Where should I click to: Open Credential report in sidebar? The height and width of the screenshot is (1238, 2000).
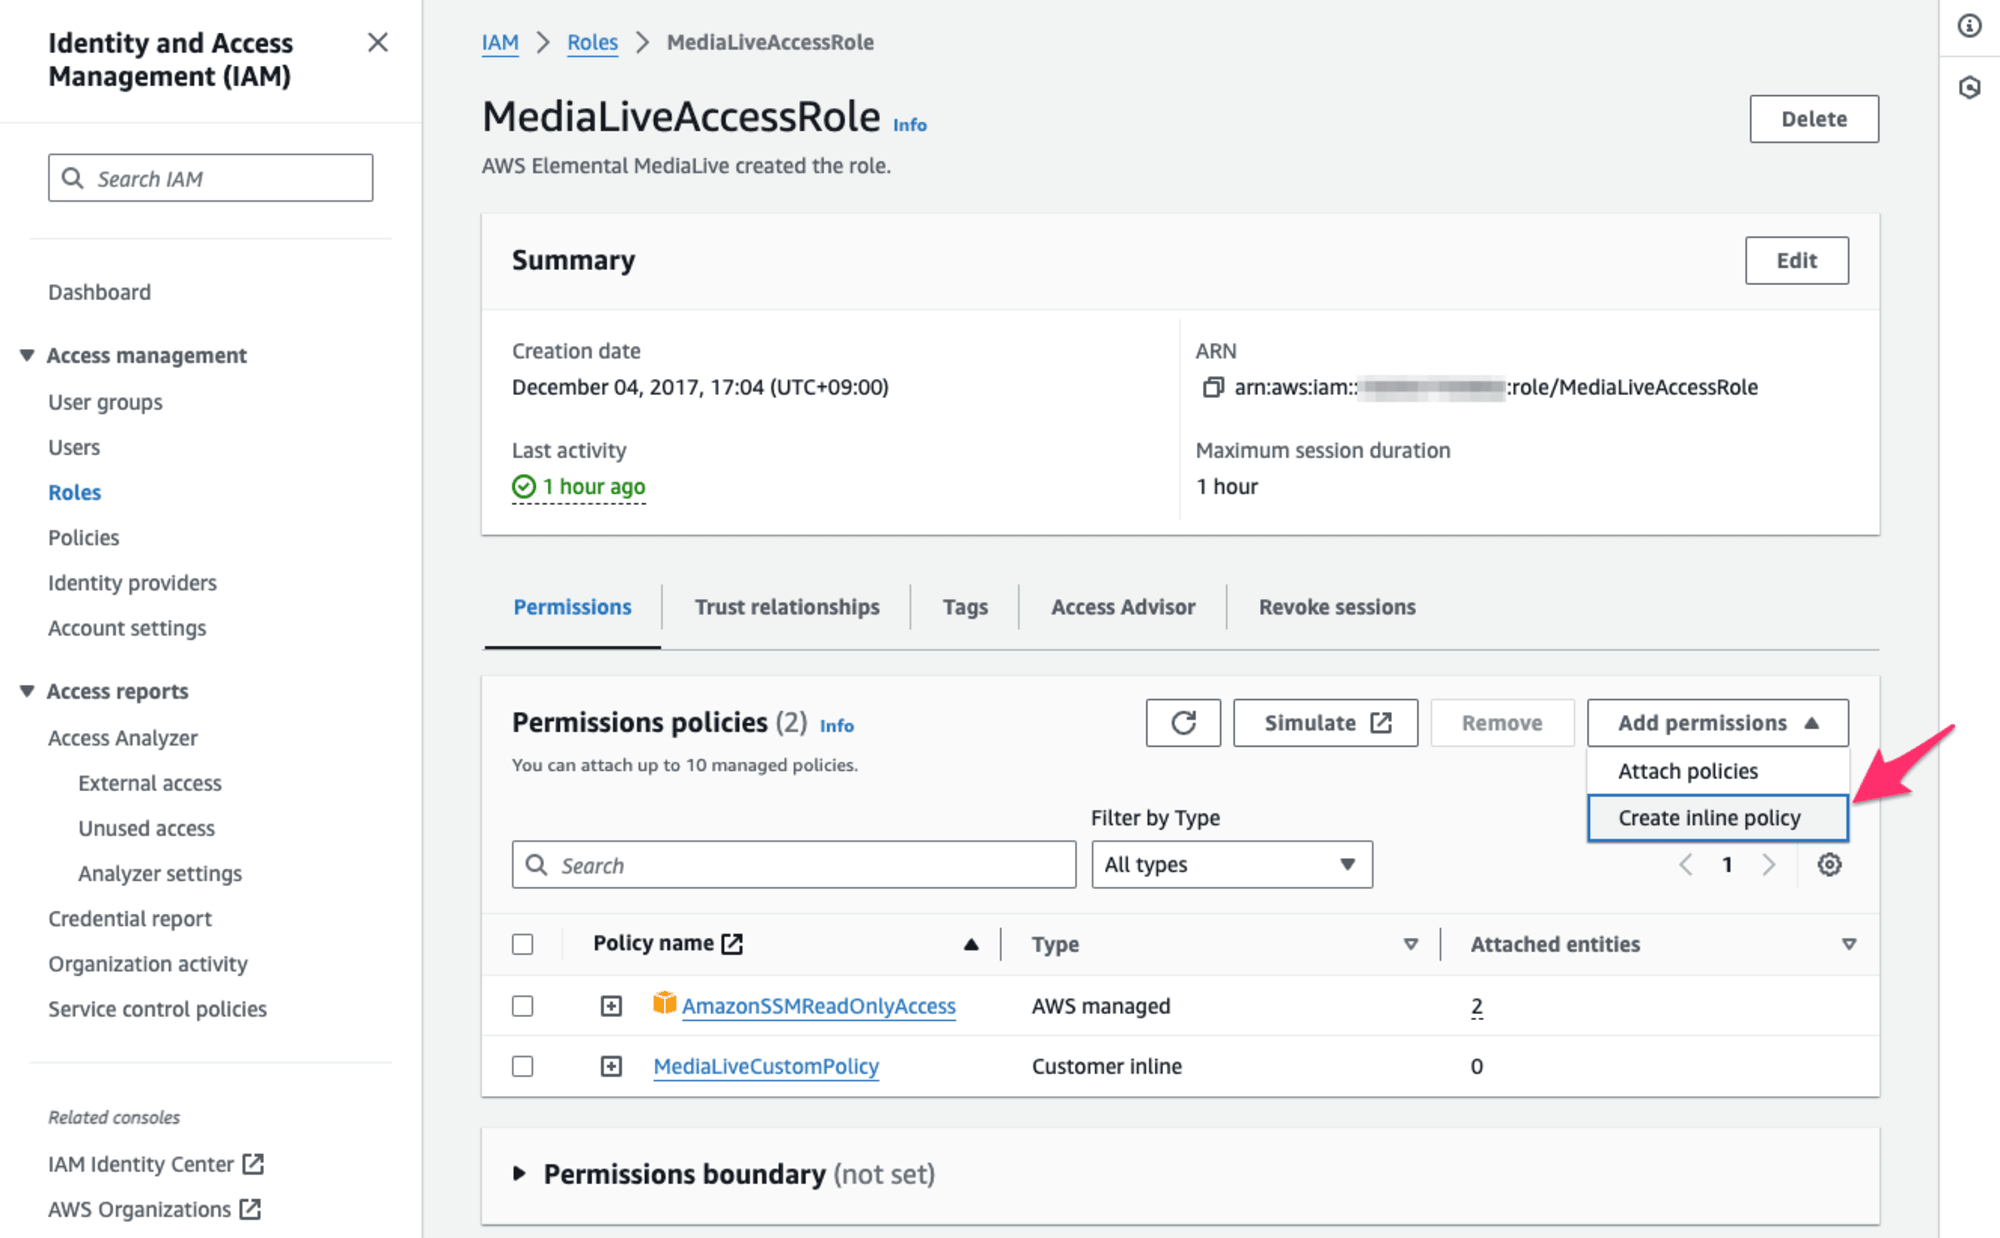tap(130, 918)
